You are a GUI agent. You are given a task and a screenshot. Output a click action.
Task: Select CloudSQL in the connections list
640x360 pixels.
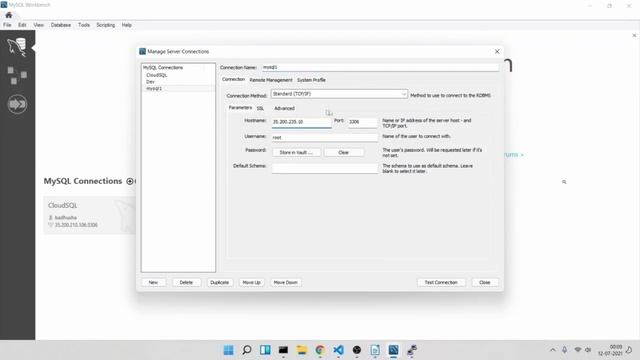click(x=157, y=75)
